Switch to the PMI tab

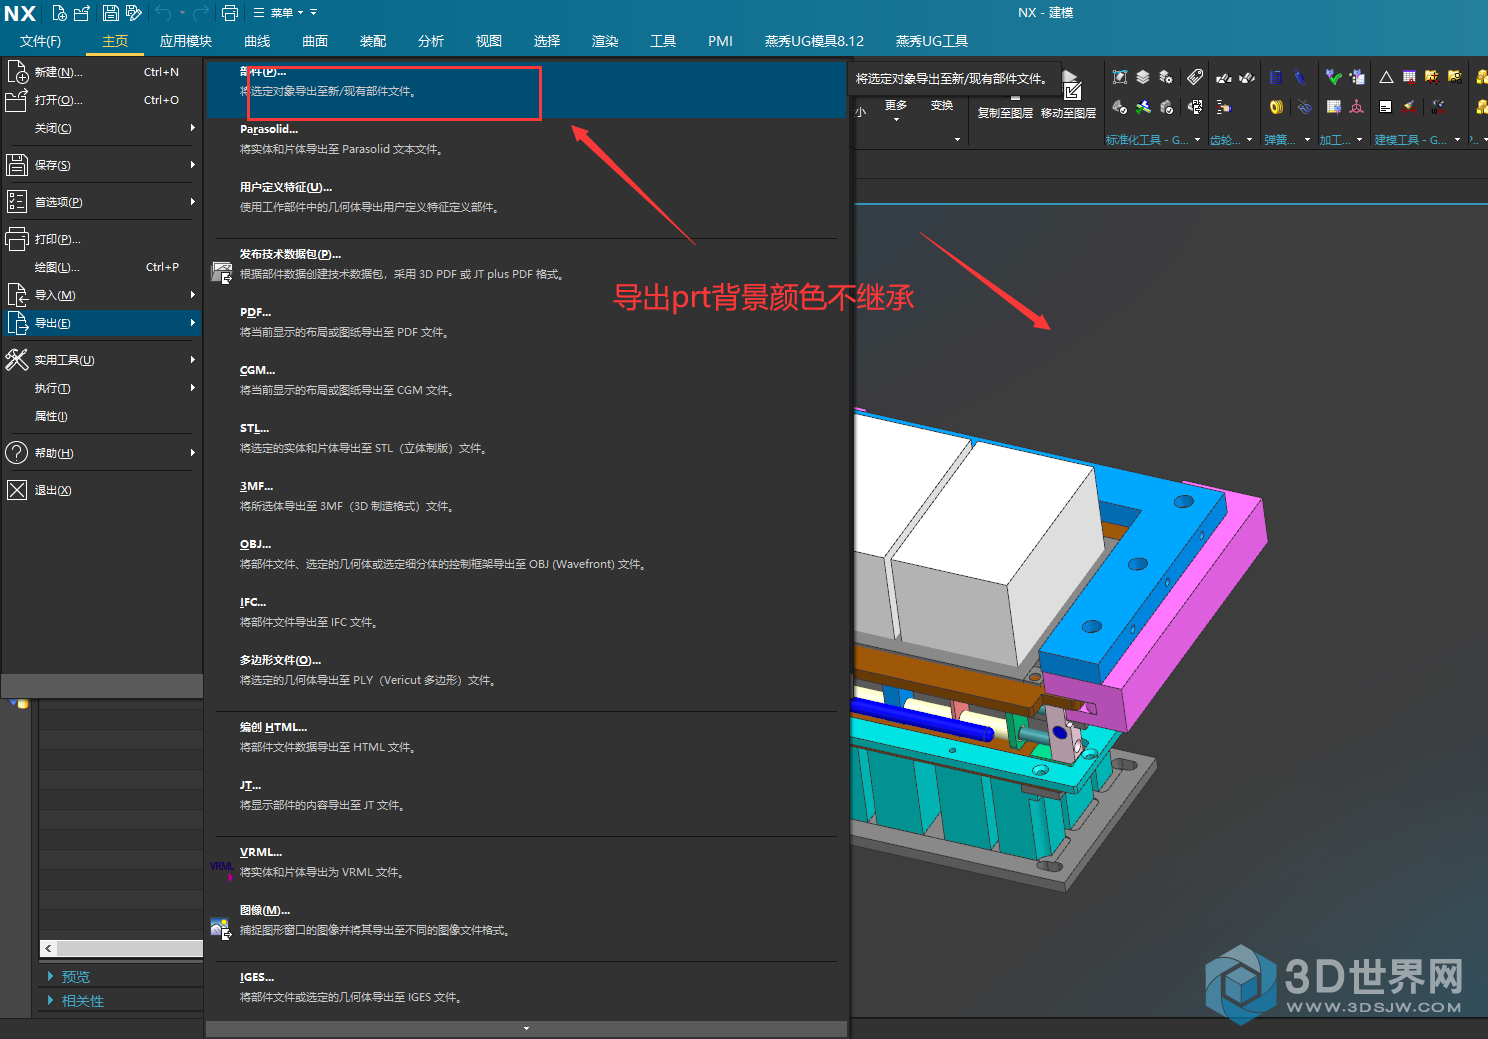pyautogui.click(x=720, y=41)
